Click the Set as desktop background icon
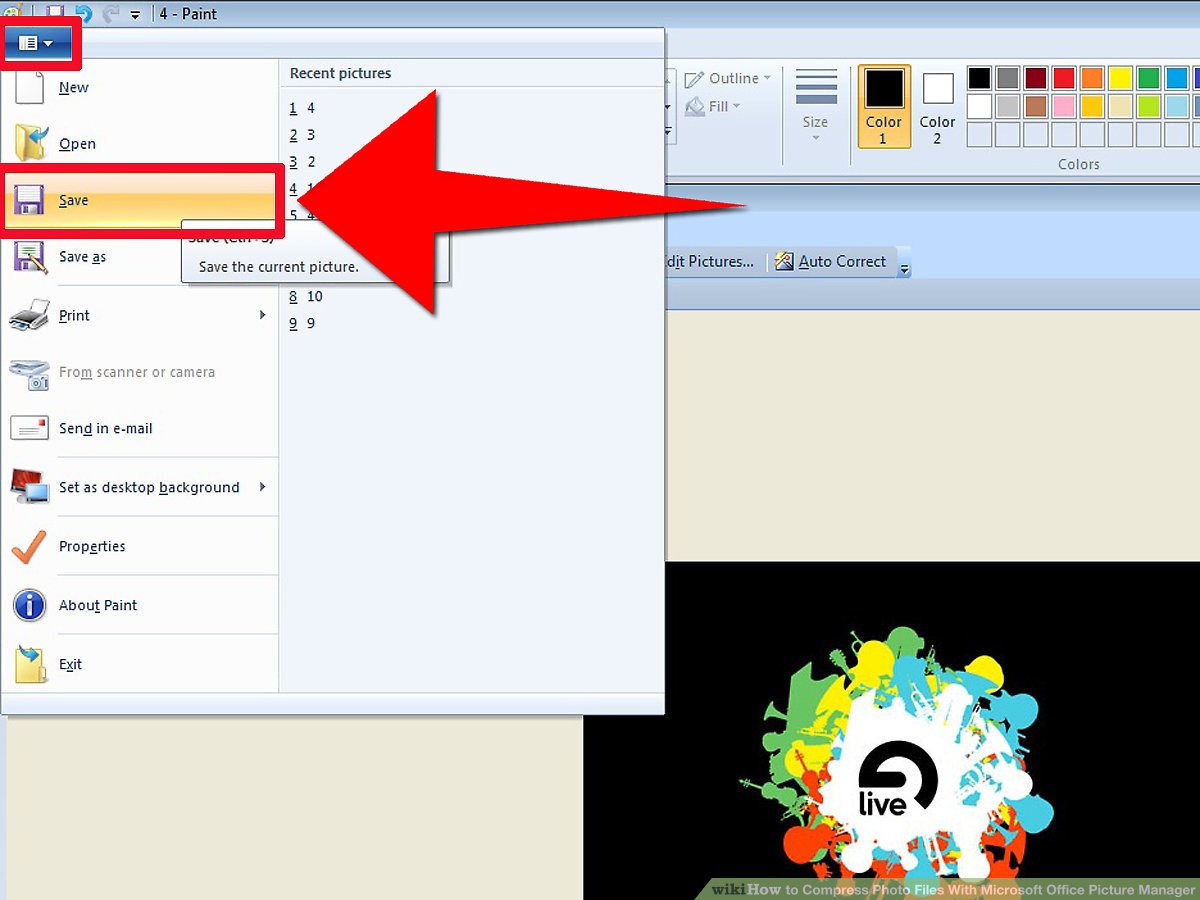This screenshot has width=1200, height=900. [28, 486]
